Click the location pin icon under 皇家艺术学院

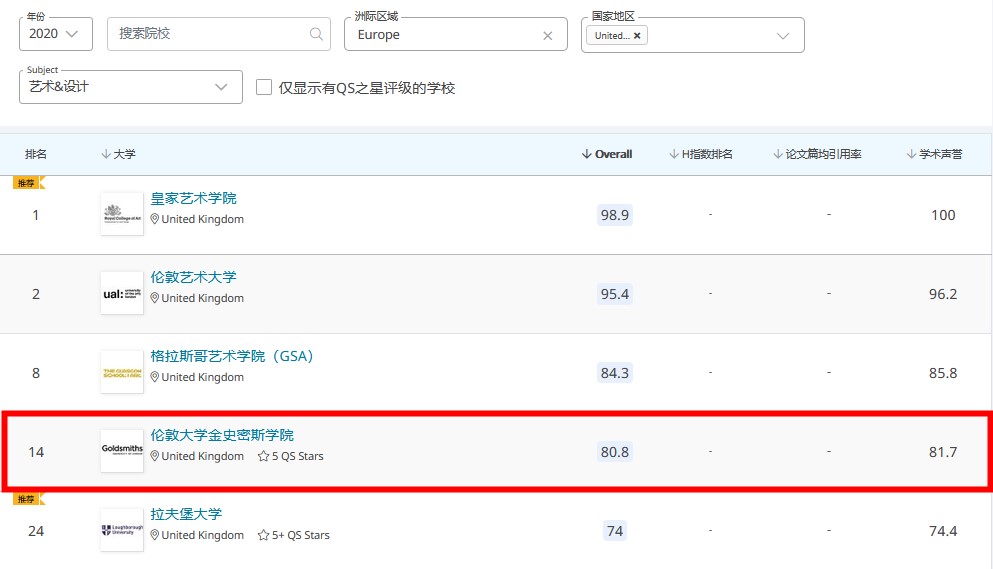(x=155, y=219)
